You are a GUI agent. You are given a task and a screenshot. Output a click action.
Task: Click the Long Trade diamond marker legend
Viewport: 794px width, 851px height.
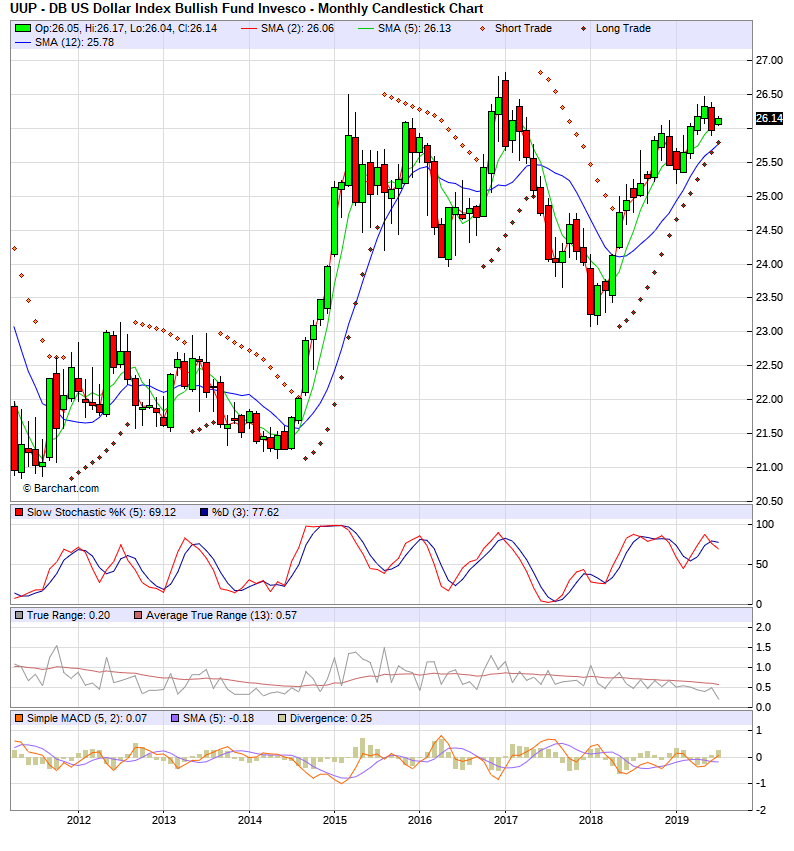tap(583, 29)
